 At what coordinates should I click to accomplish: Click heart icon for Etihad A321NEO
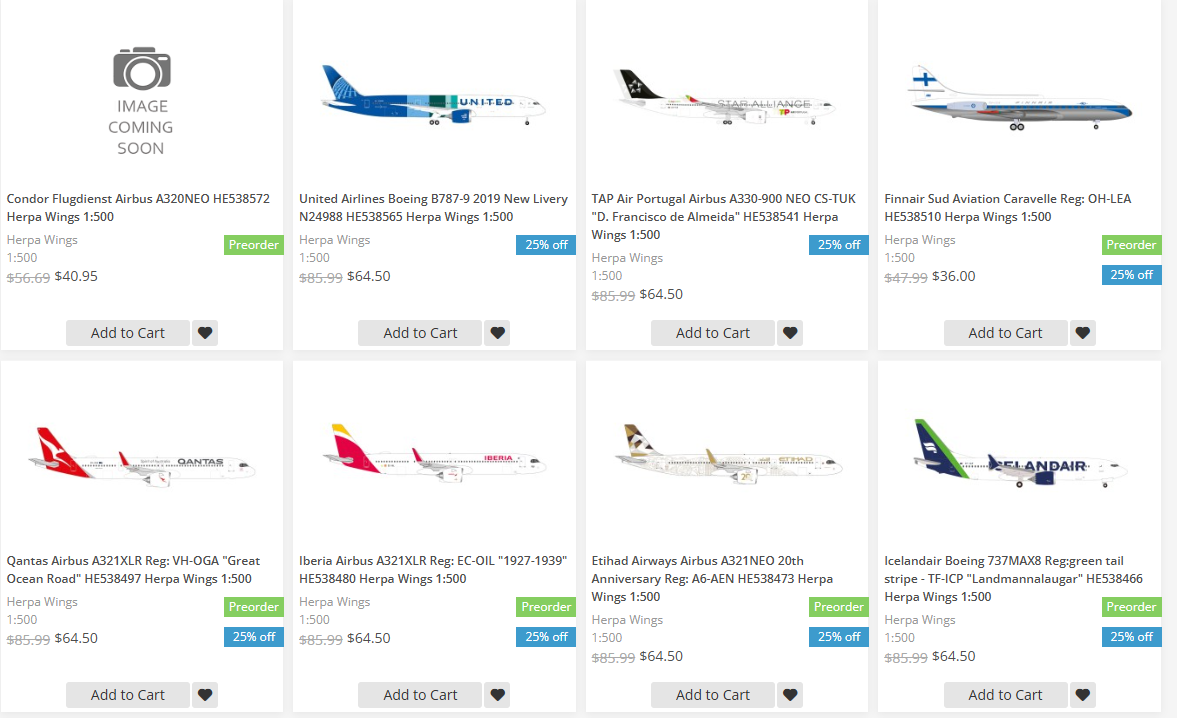point(790,695)
